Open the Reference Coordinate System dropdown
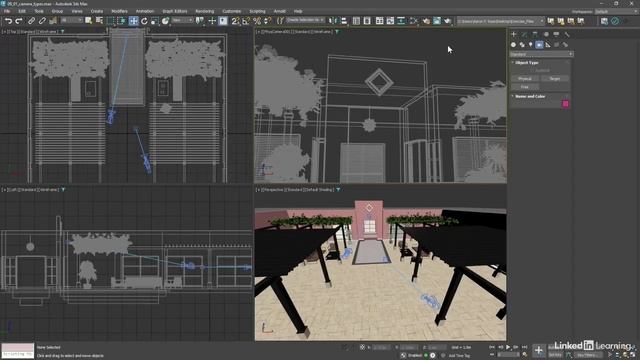 [x=182, y=20]
